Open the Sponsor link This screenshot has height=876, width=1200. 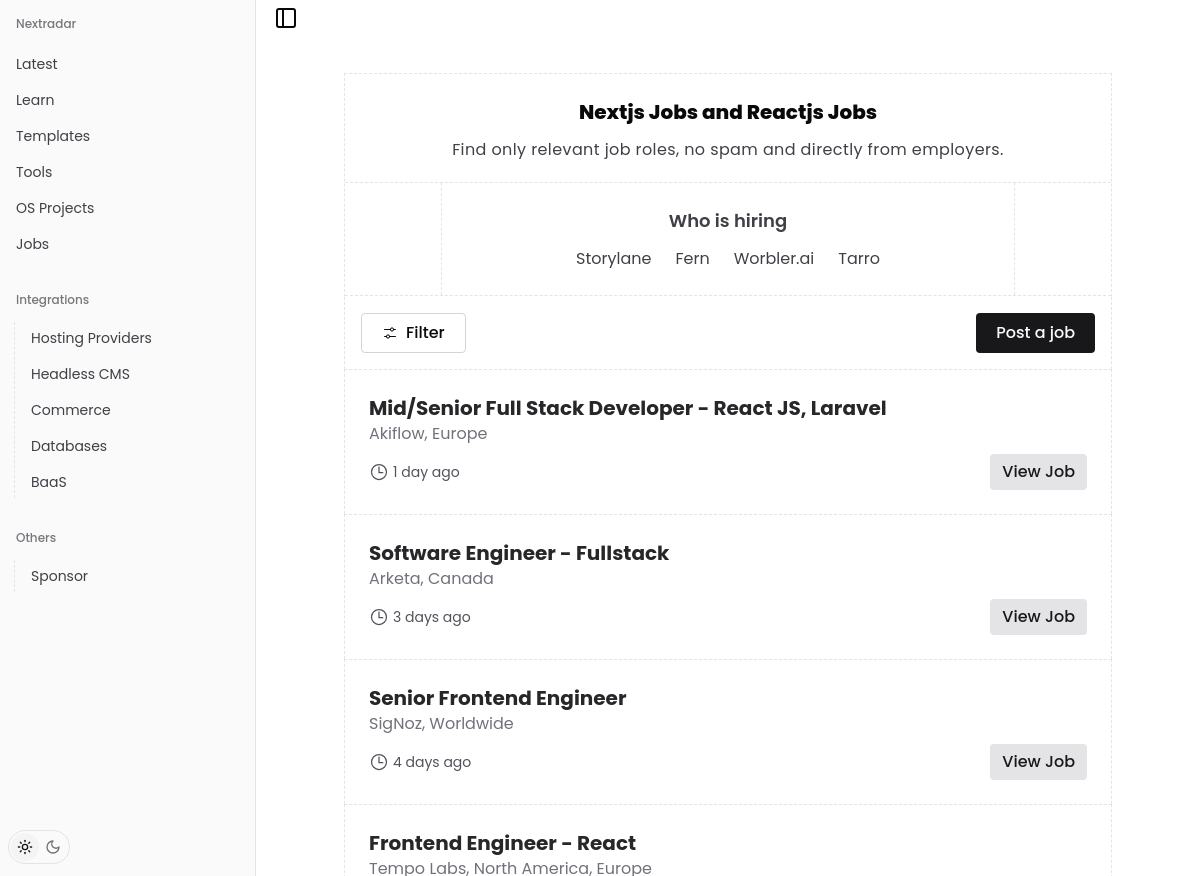point(59,576)
